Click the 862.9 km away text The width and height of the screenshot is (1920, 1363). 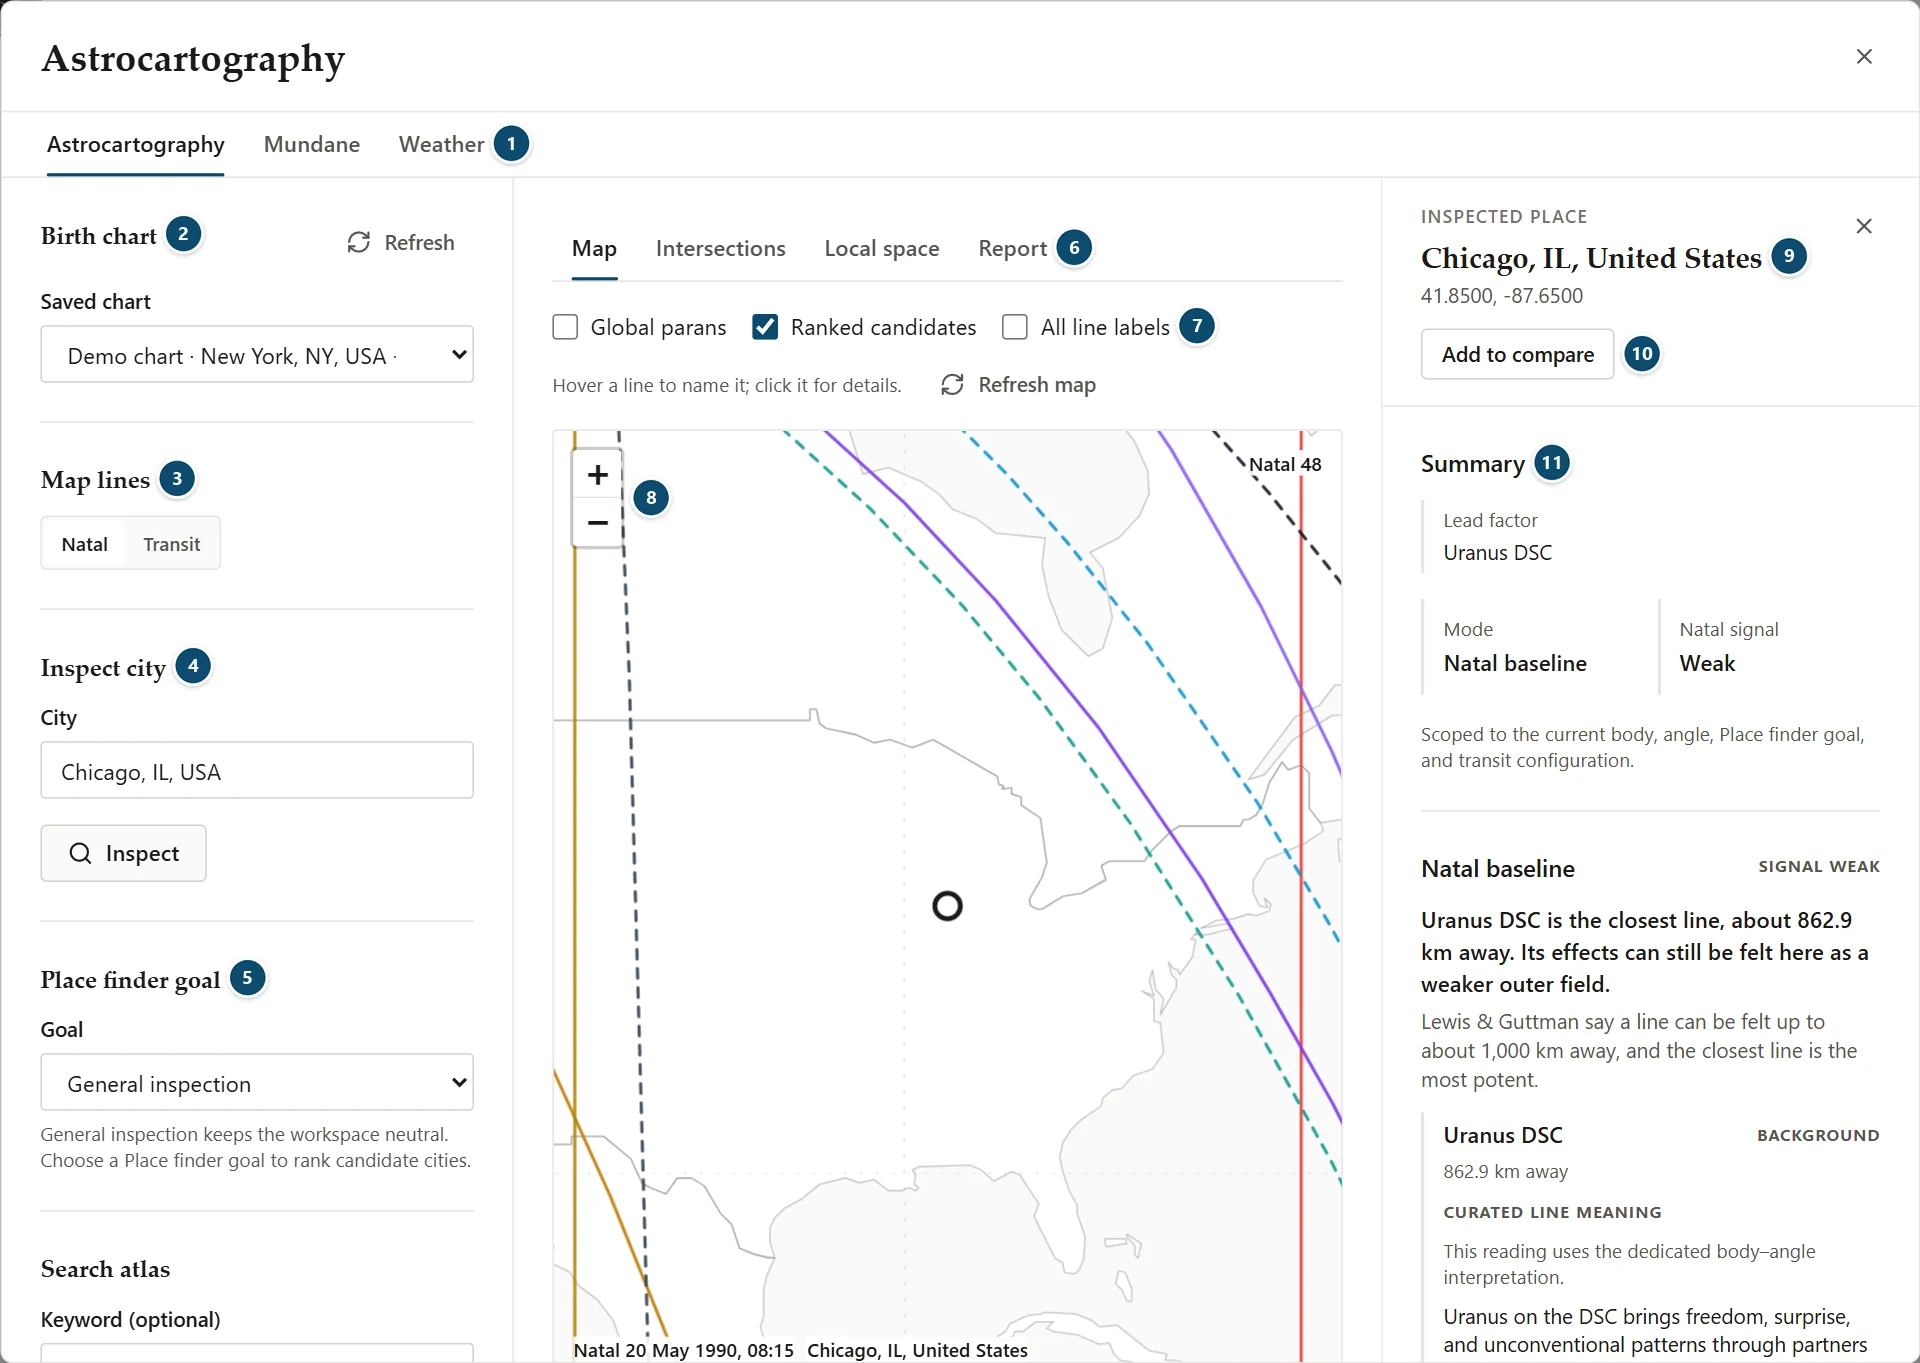tap(1506, 1172)
